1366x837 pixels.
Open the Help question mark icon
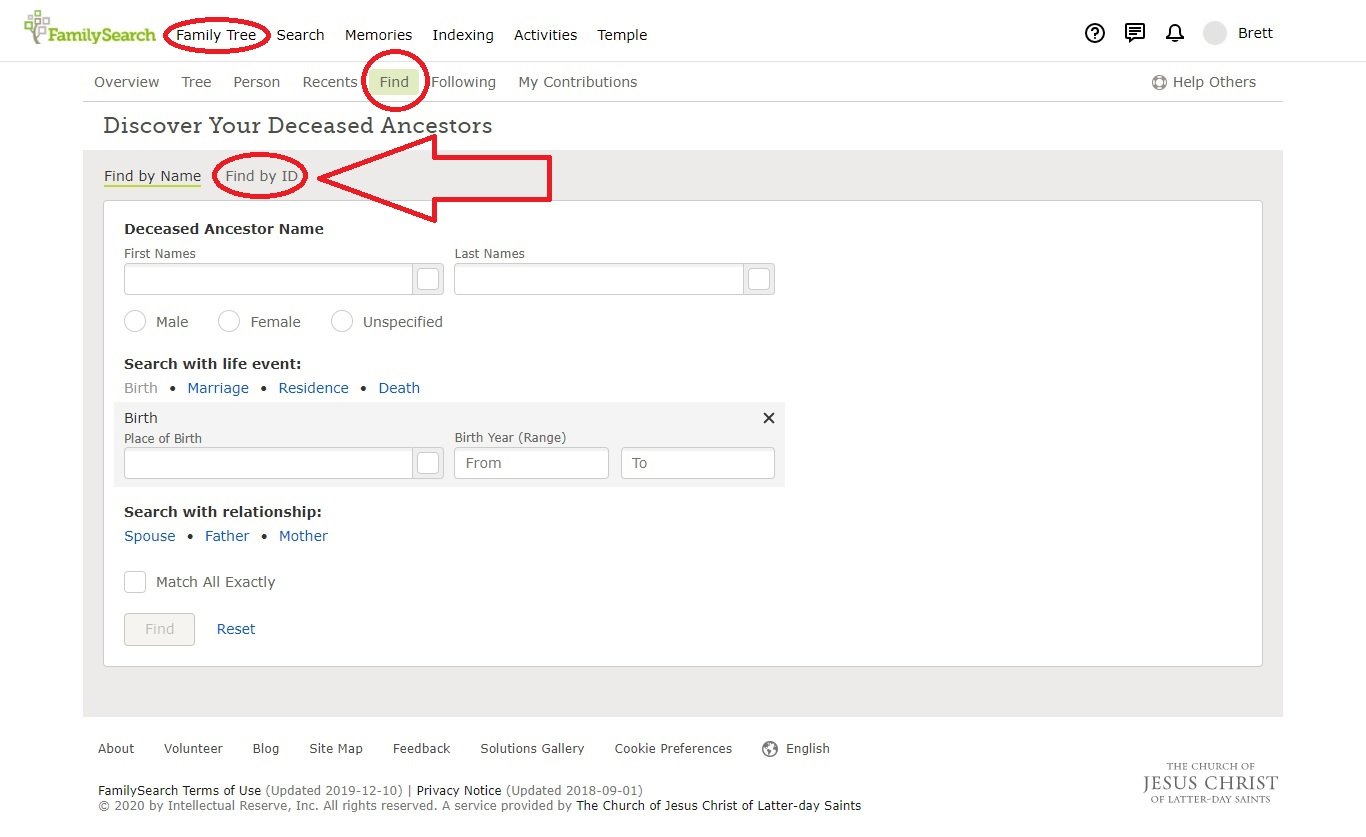point(1094,33)
